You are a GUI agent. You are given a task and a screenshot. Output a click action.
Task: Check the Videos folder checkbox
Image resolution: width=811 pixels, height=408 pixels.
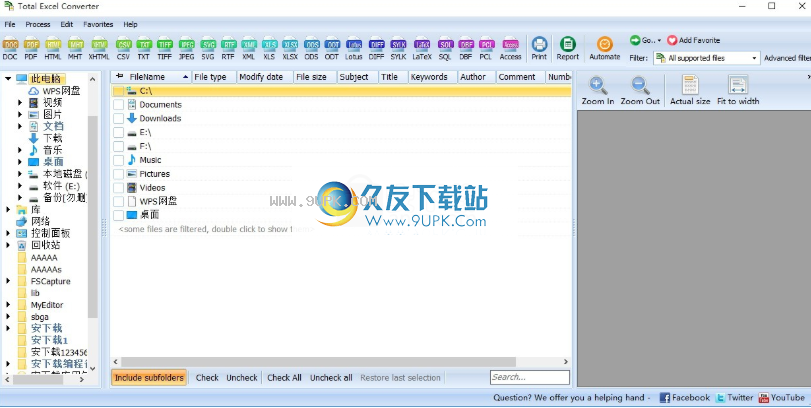click(118, 188)
